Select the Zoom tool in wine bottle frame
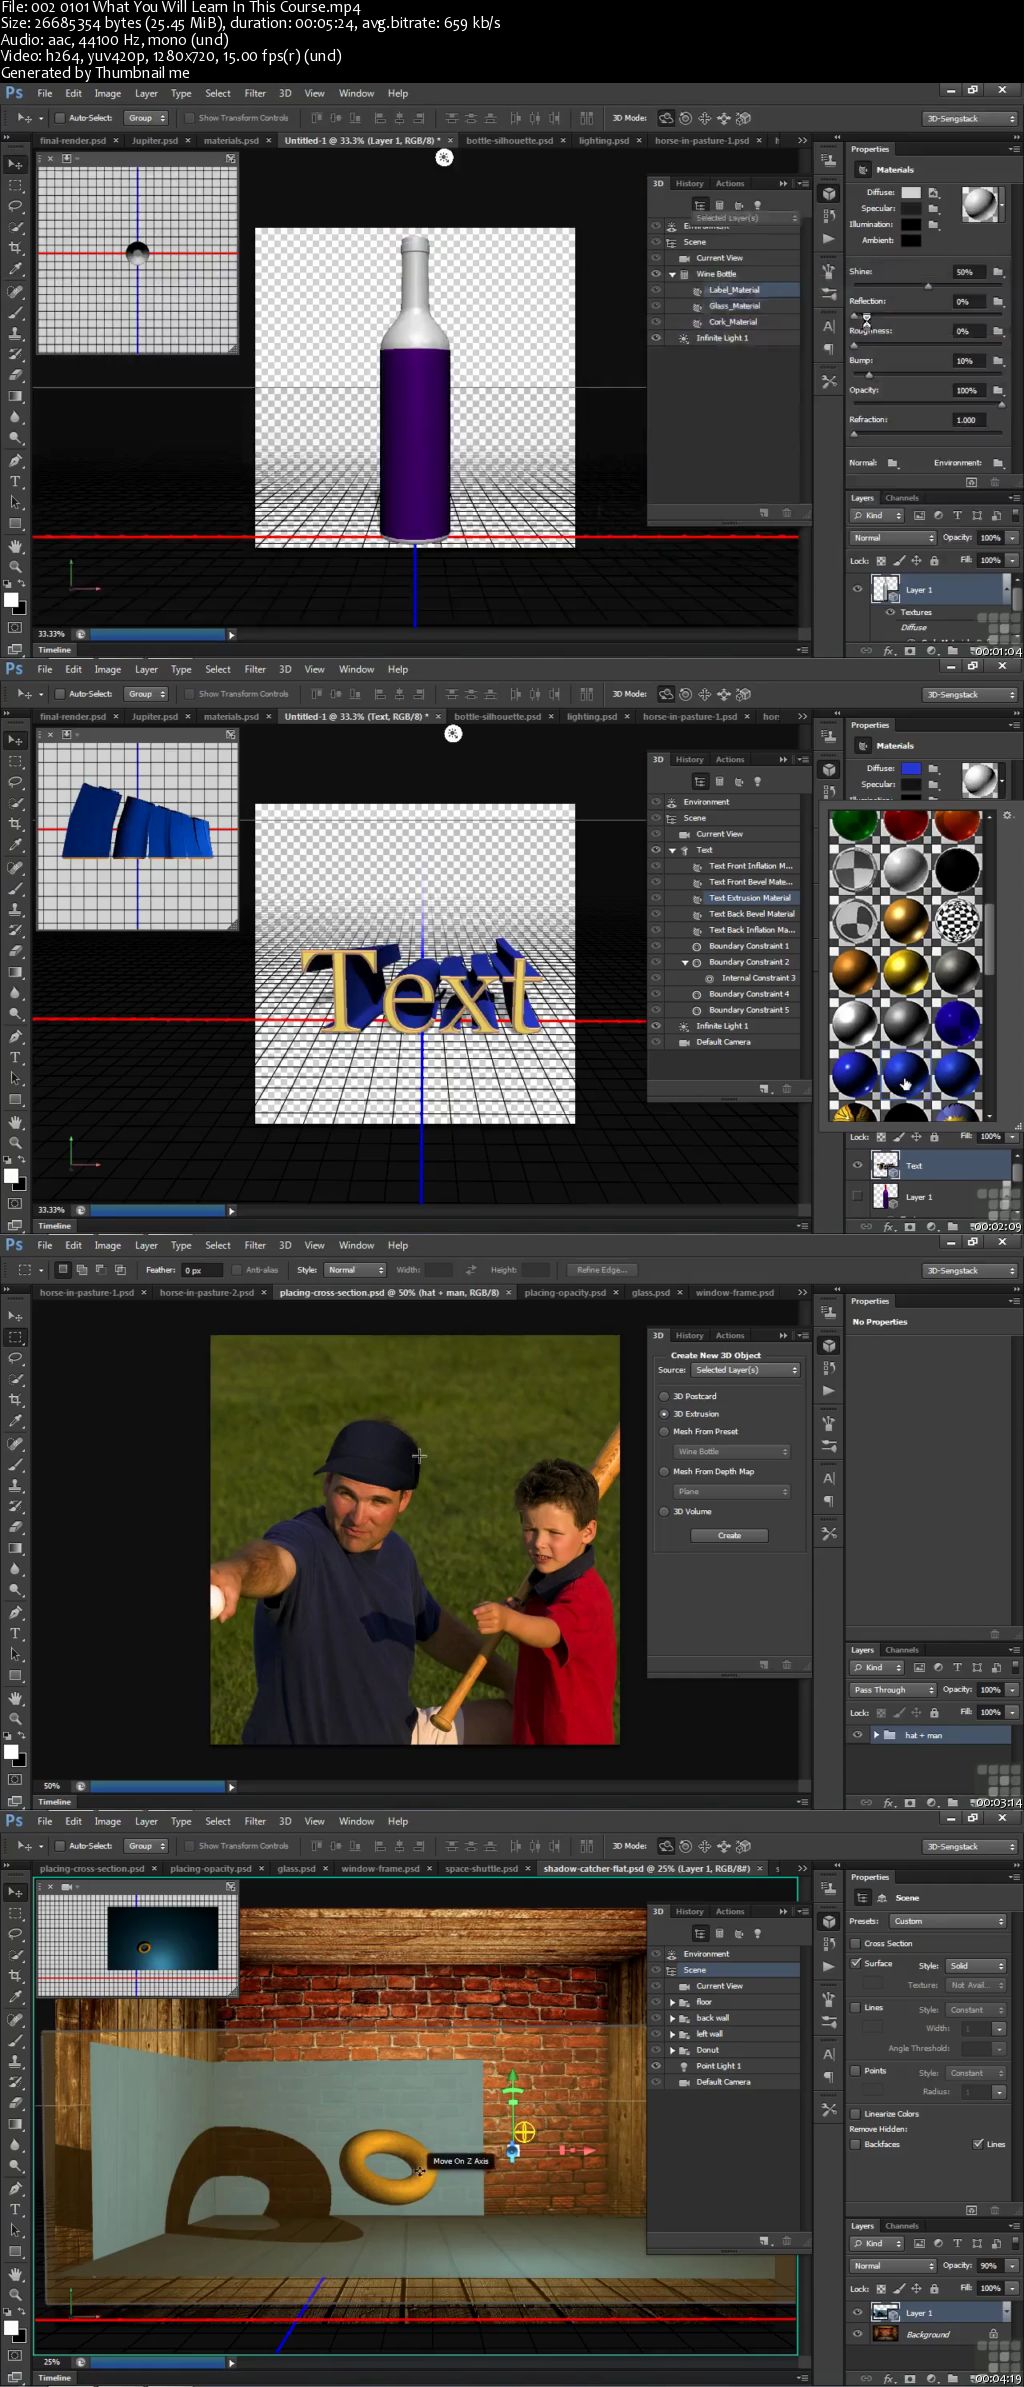Image resolution: width=1024 pixels, height=2387 pixels. tap(15, 567)
